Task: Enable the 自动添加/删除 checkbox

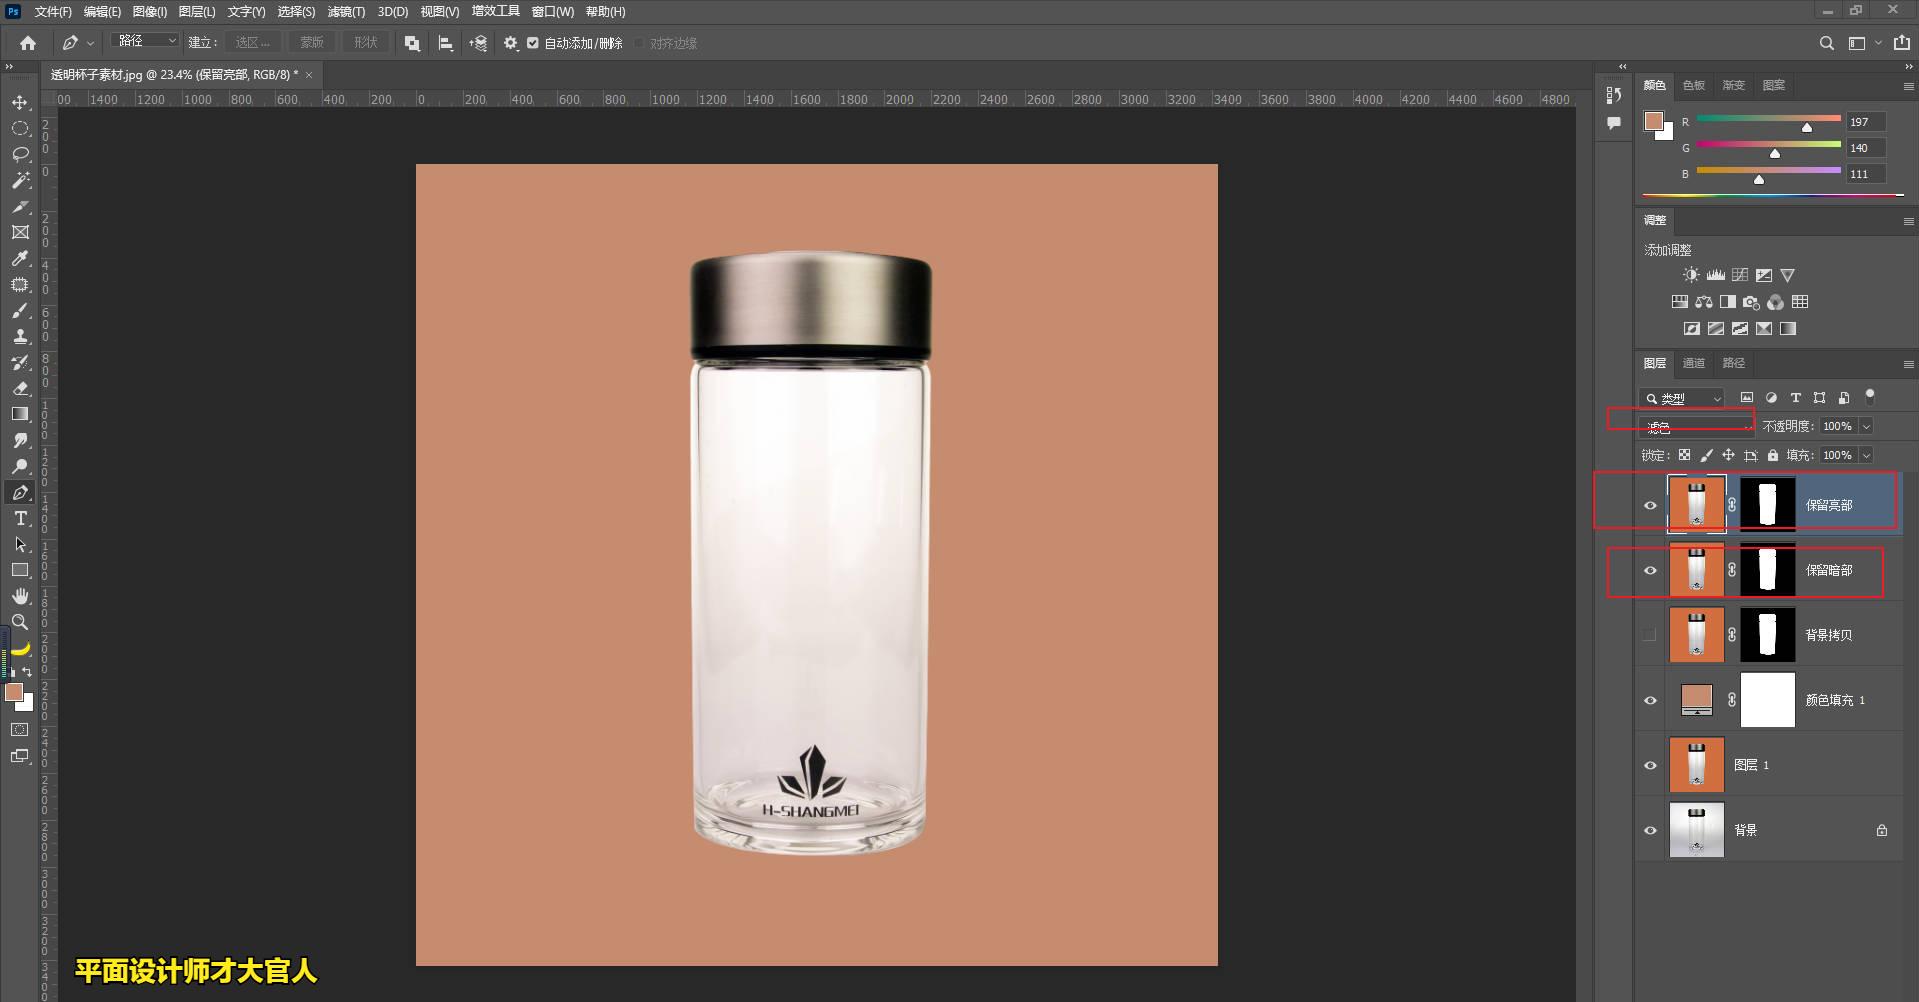Action: click(x=533, y=43)
